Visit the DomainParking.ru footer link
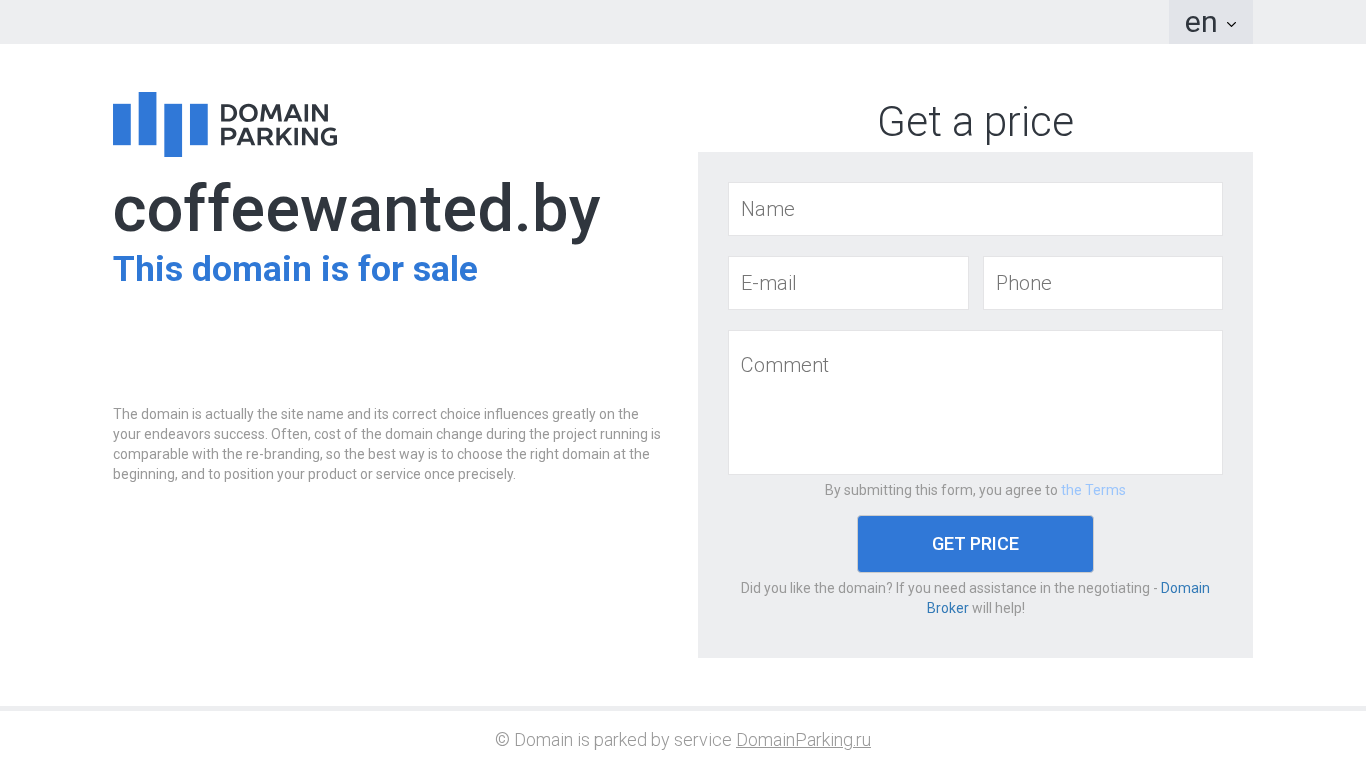1366x768 pixels. (803, 740)
